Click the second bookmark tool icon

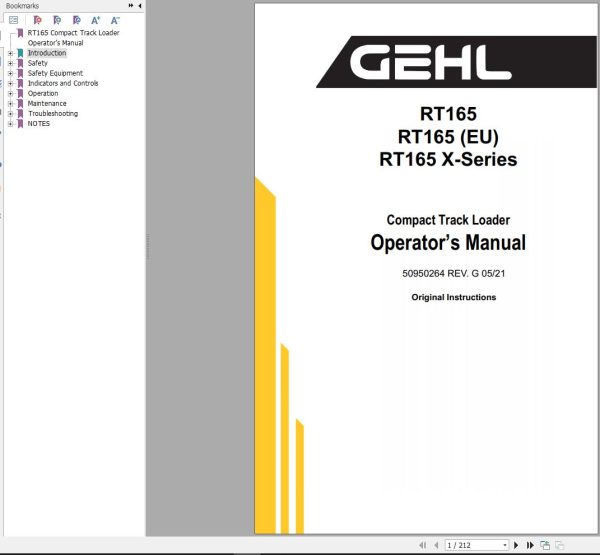click(x=57, y=20)
